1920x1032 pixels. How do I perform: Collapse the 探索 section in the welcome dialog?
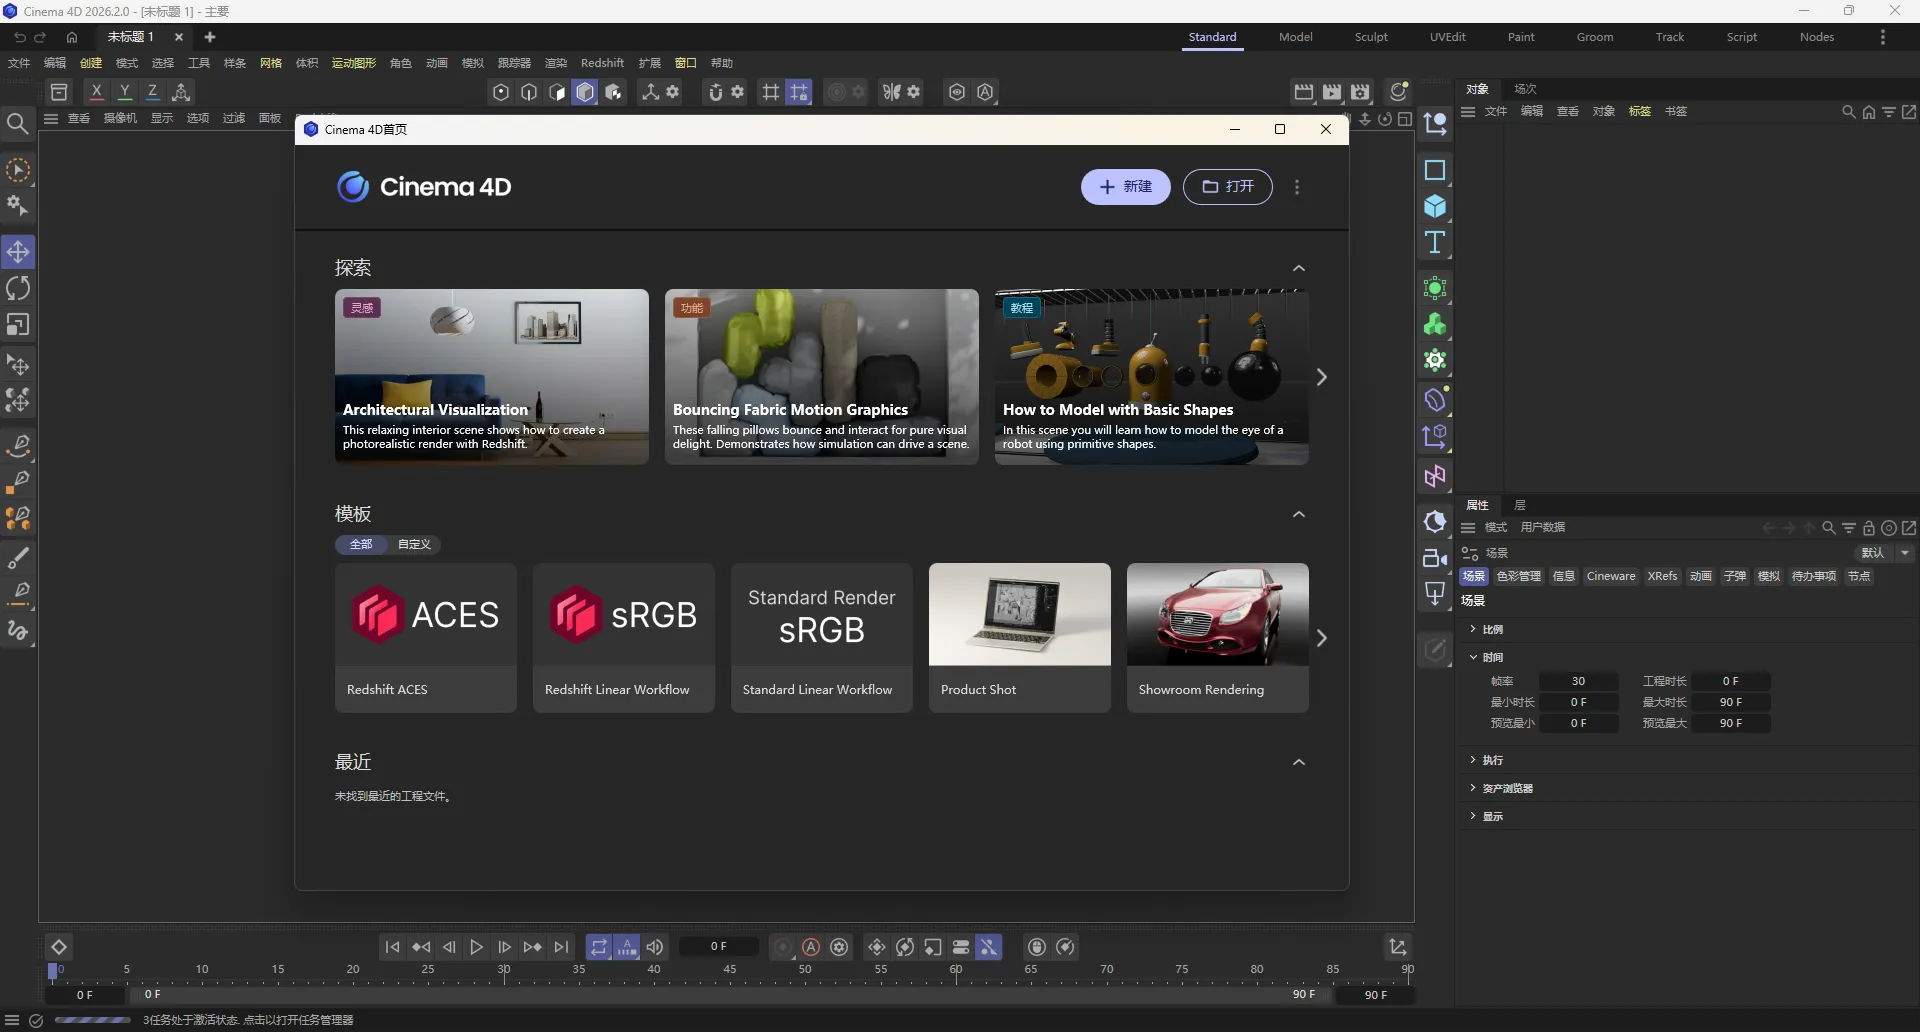[1299, 268]
